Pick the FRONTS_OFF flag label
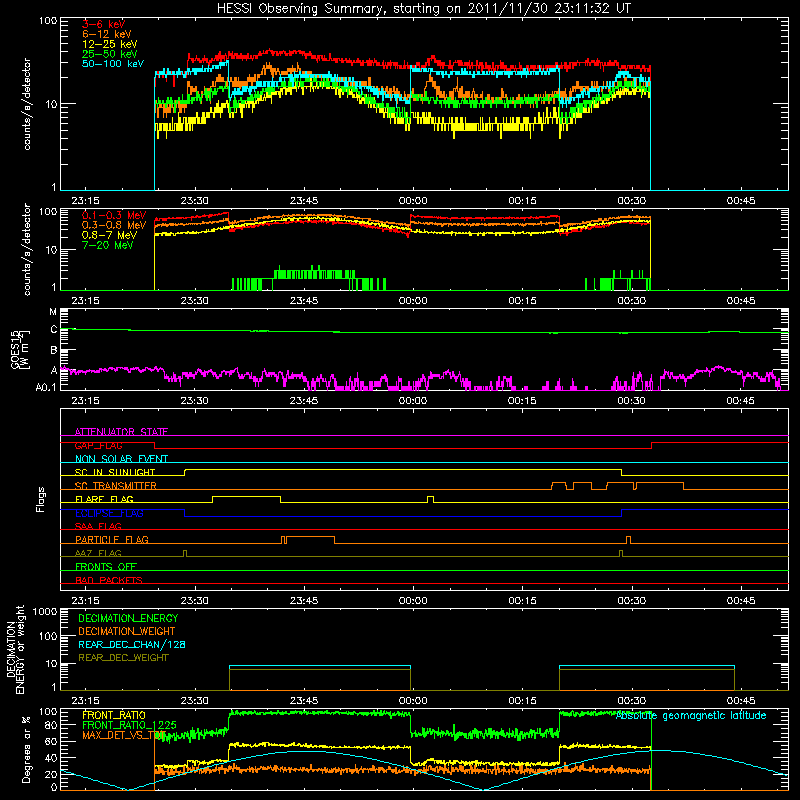The width and height of the screenshot is (800, 800). pyautogui.click(x=106, y=567)
